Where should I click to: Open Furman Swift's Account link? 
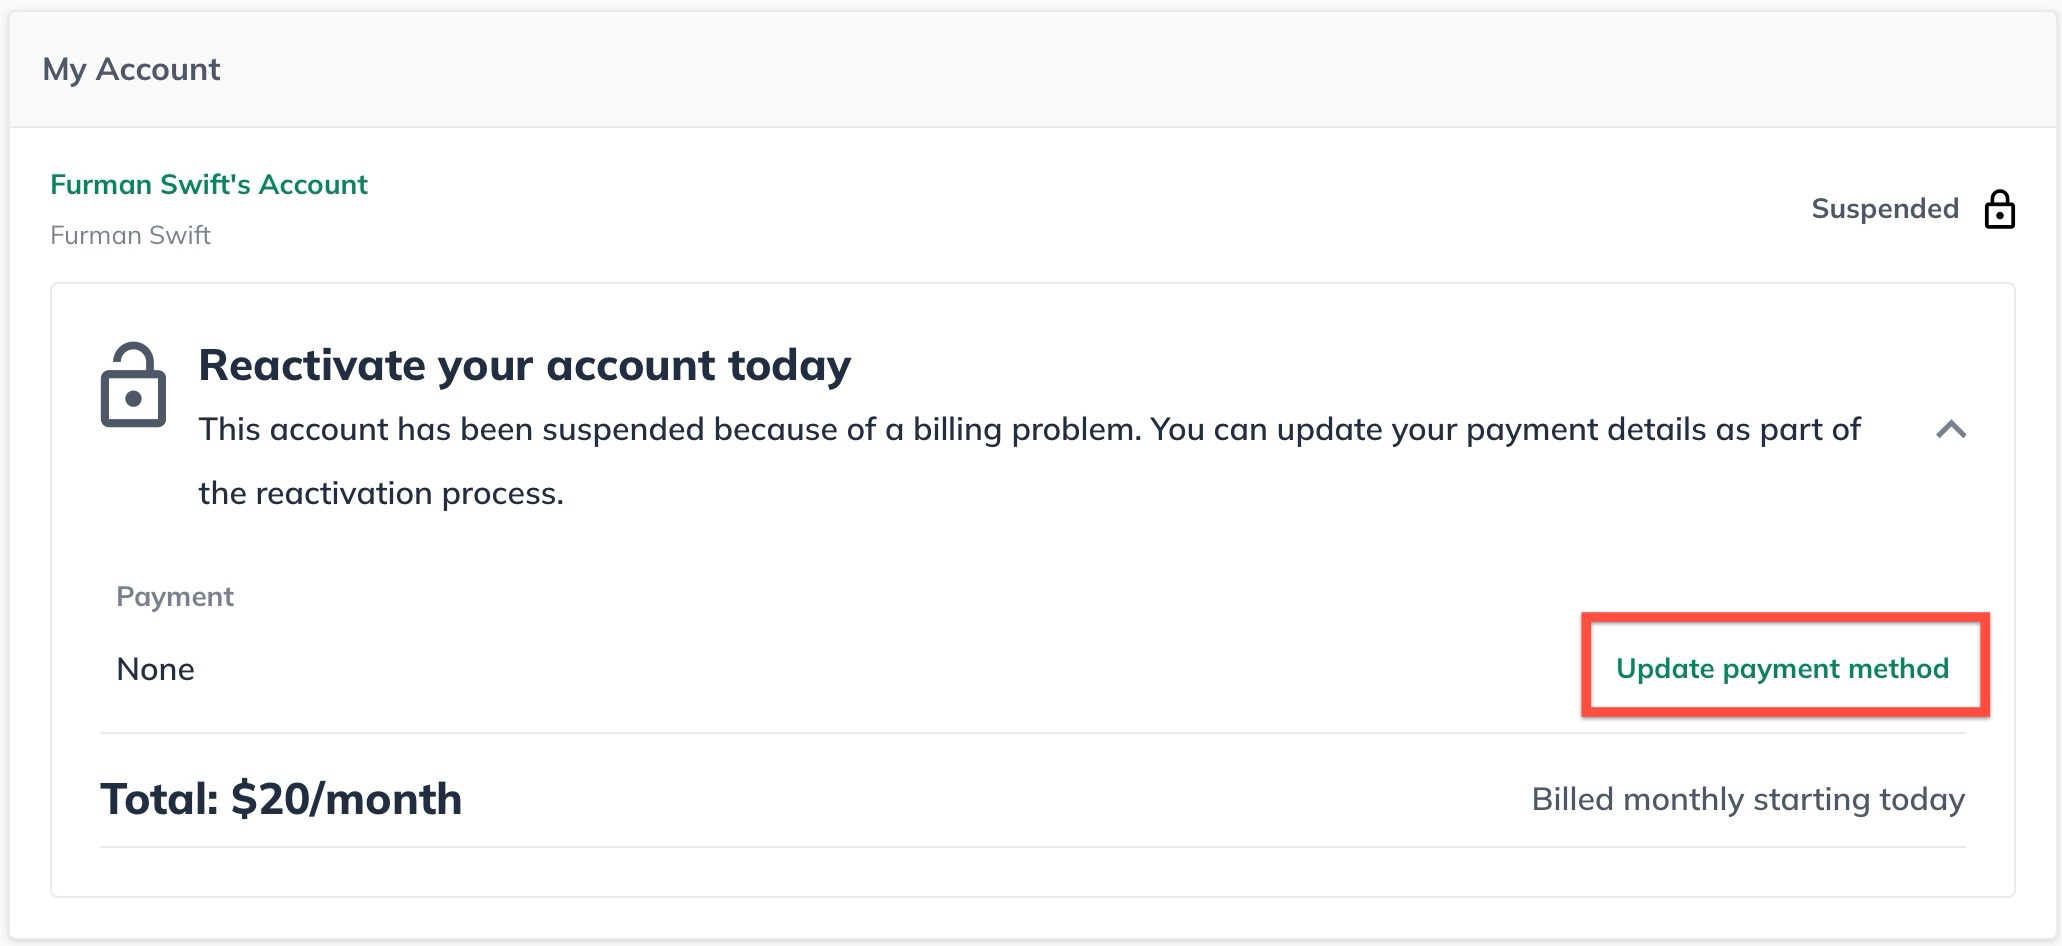[x=208, y=184]
